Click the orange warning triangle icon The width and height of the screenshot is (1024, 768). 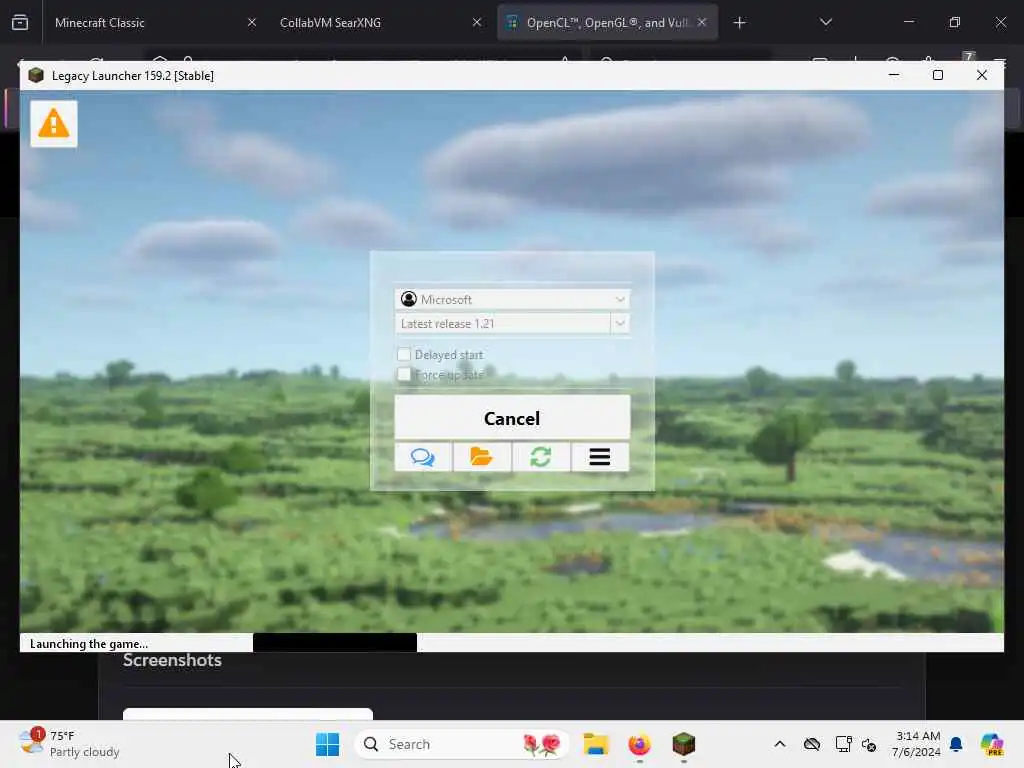coord(54,123)
